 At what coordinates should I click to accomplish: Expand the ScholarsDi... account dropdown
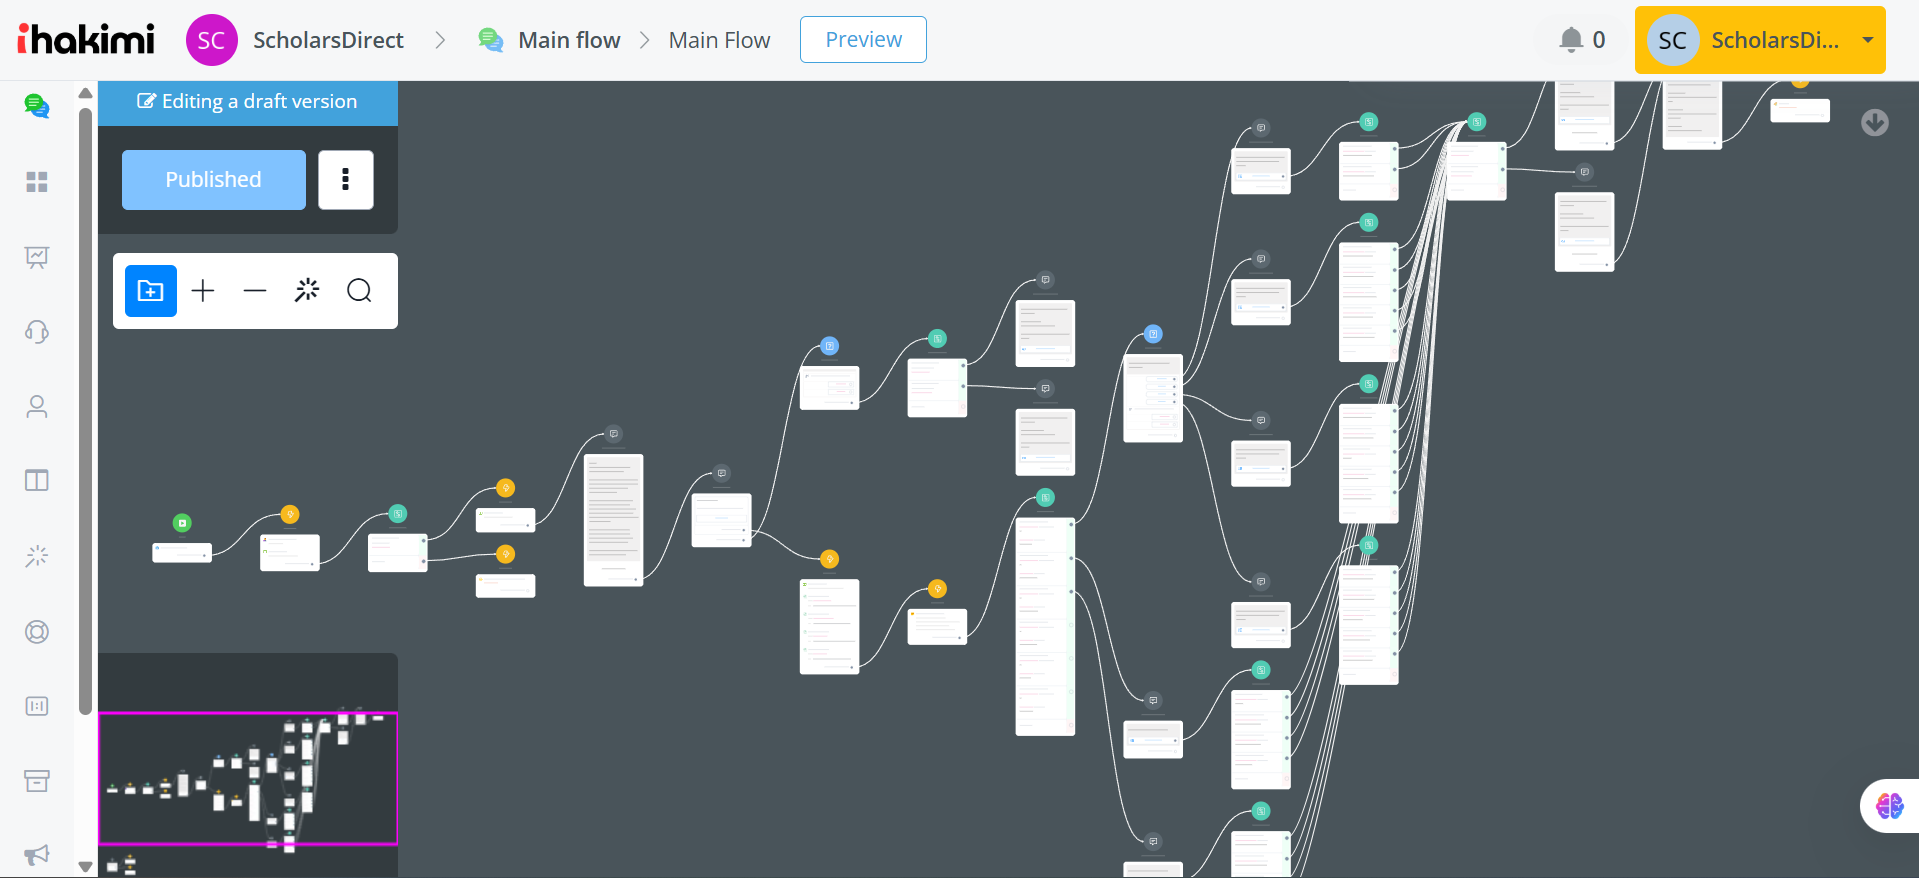click(x=1867, y=41)
